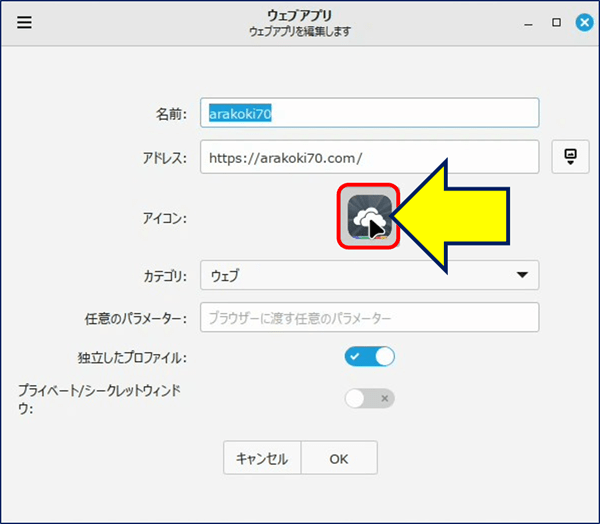Click the アドレス field with https://arakoki70.com/
The image size is (600, 524).
tap(370, 157)
